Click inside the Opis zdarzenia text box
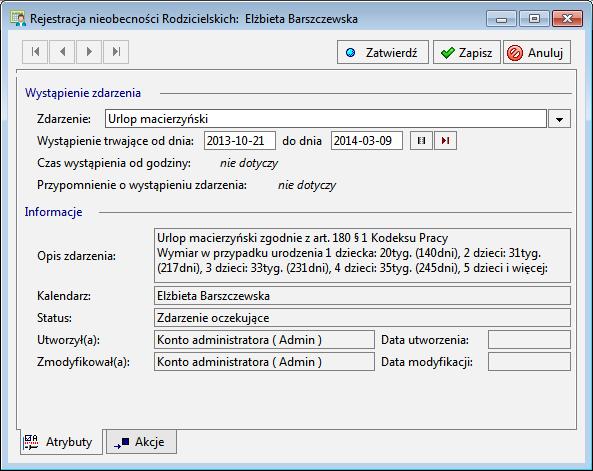Screen dimensions: 593x471 [x=362, y=255]
